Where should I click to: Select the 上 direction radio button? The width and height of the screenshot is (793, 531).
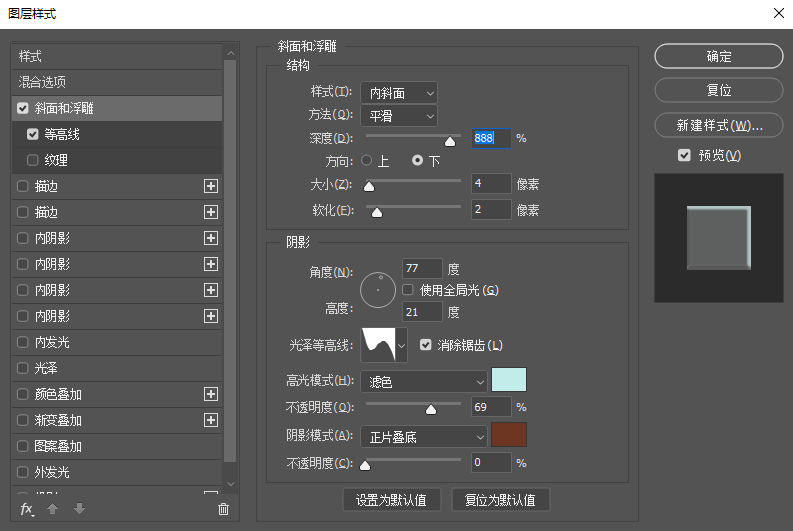point(367,160)
